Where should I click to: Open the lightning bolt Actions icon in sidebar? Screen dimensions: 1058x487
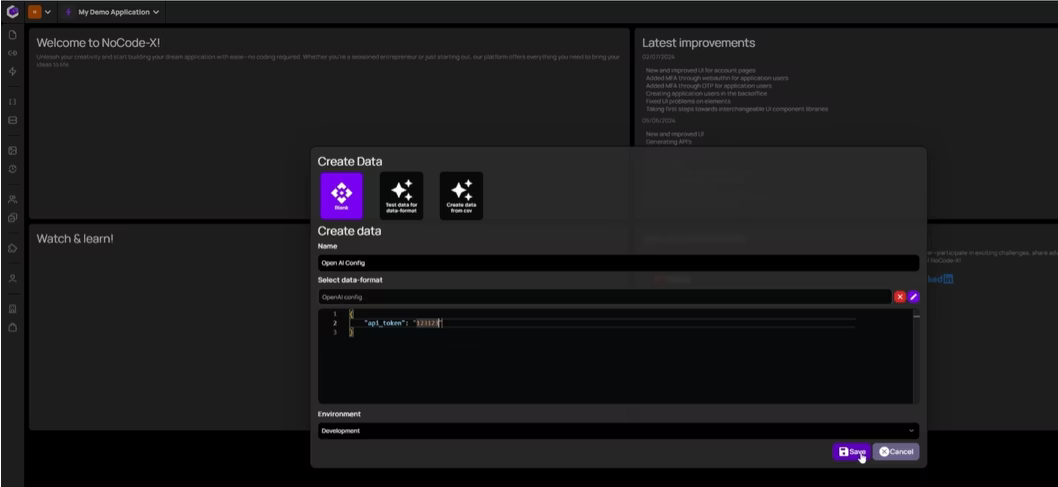(x=12, y=71)
